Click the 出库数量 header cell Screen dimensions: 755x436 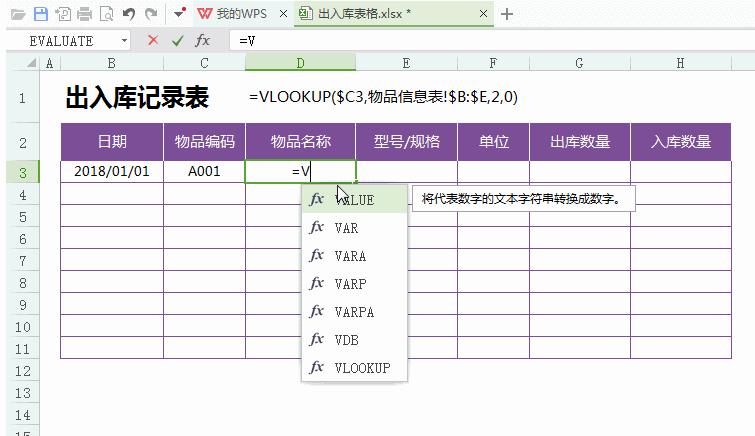[580, 142]
